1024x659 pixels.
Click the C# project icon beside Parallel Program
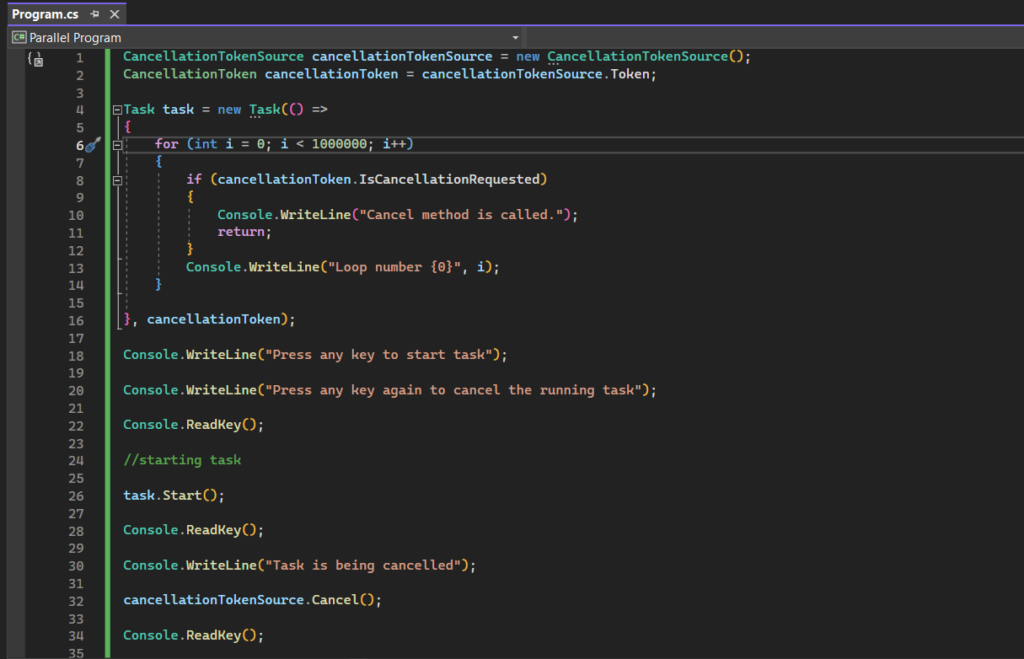point(19,37)
